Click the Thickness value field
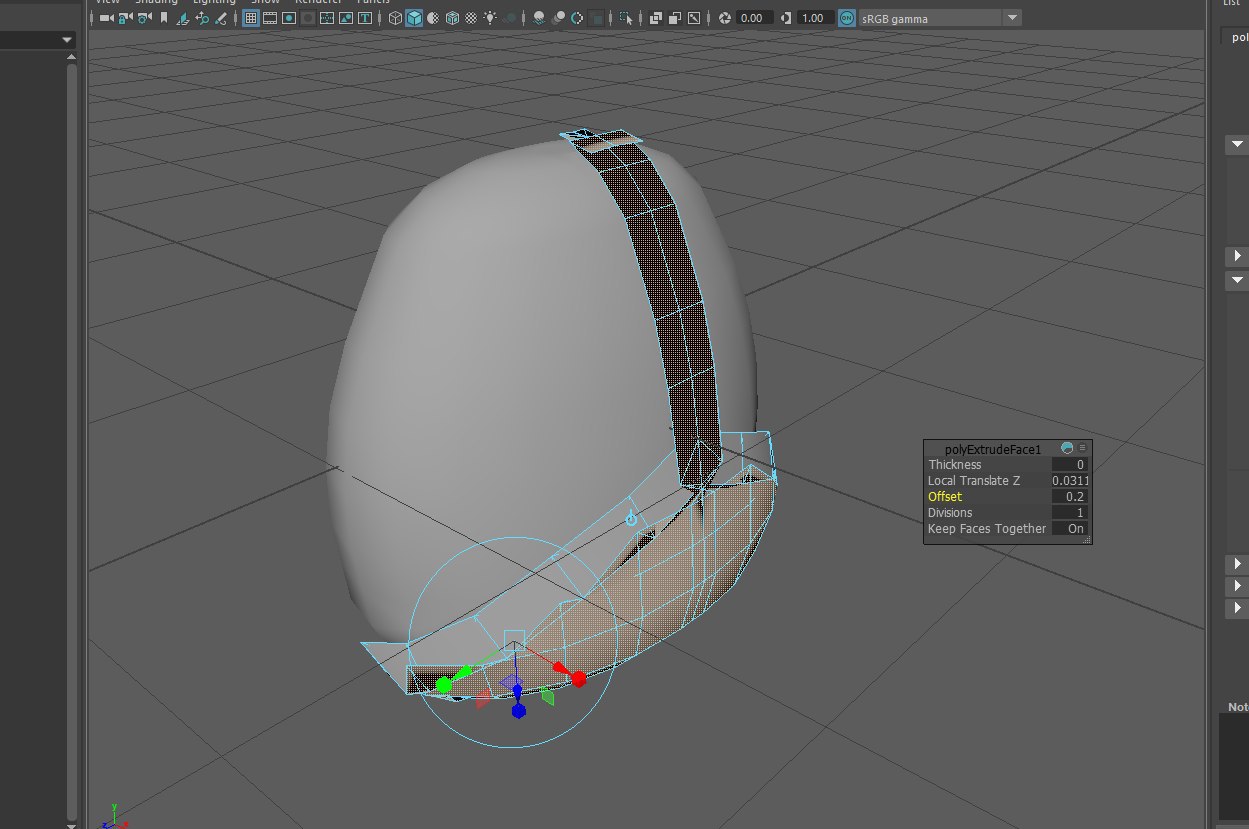This screenshot has height=829, width=1249. point(1069,465)
